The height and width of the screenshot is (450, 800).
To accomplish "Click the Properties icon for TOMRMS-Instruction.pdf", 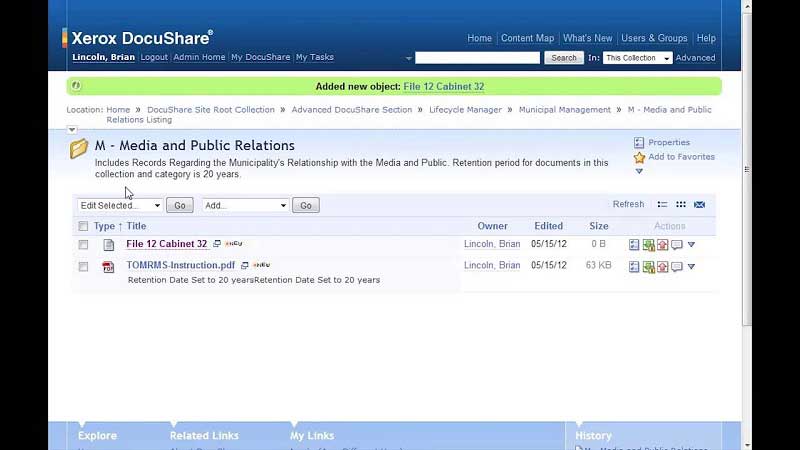I will pyautogui.click(x=634, y=266).
